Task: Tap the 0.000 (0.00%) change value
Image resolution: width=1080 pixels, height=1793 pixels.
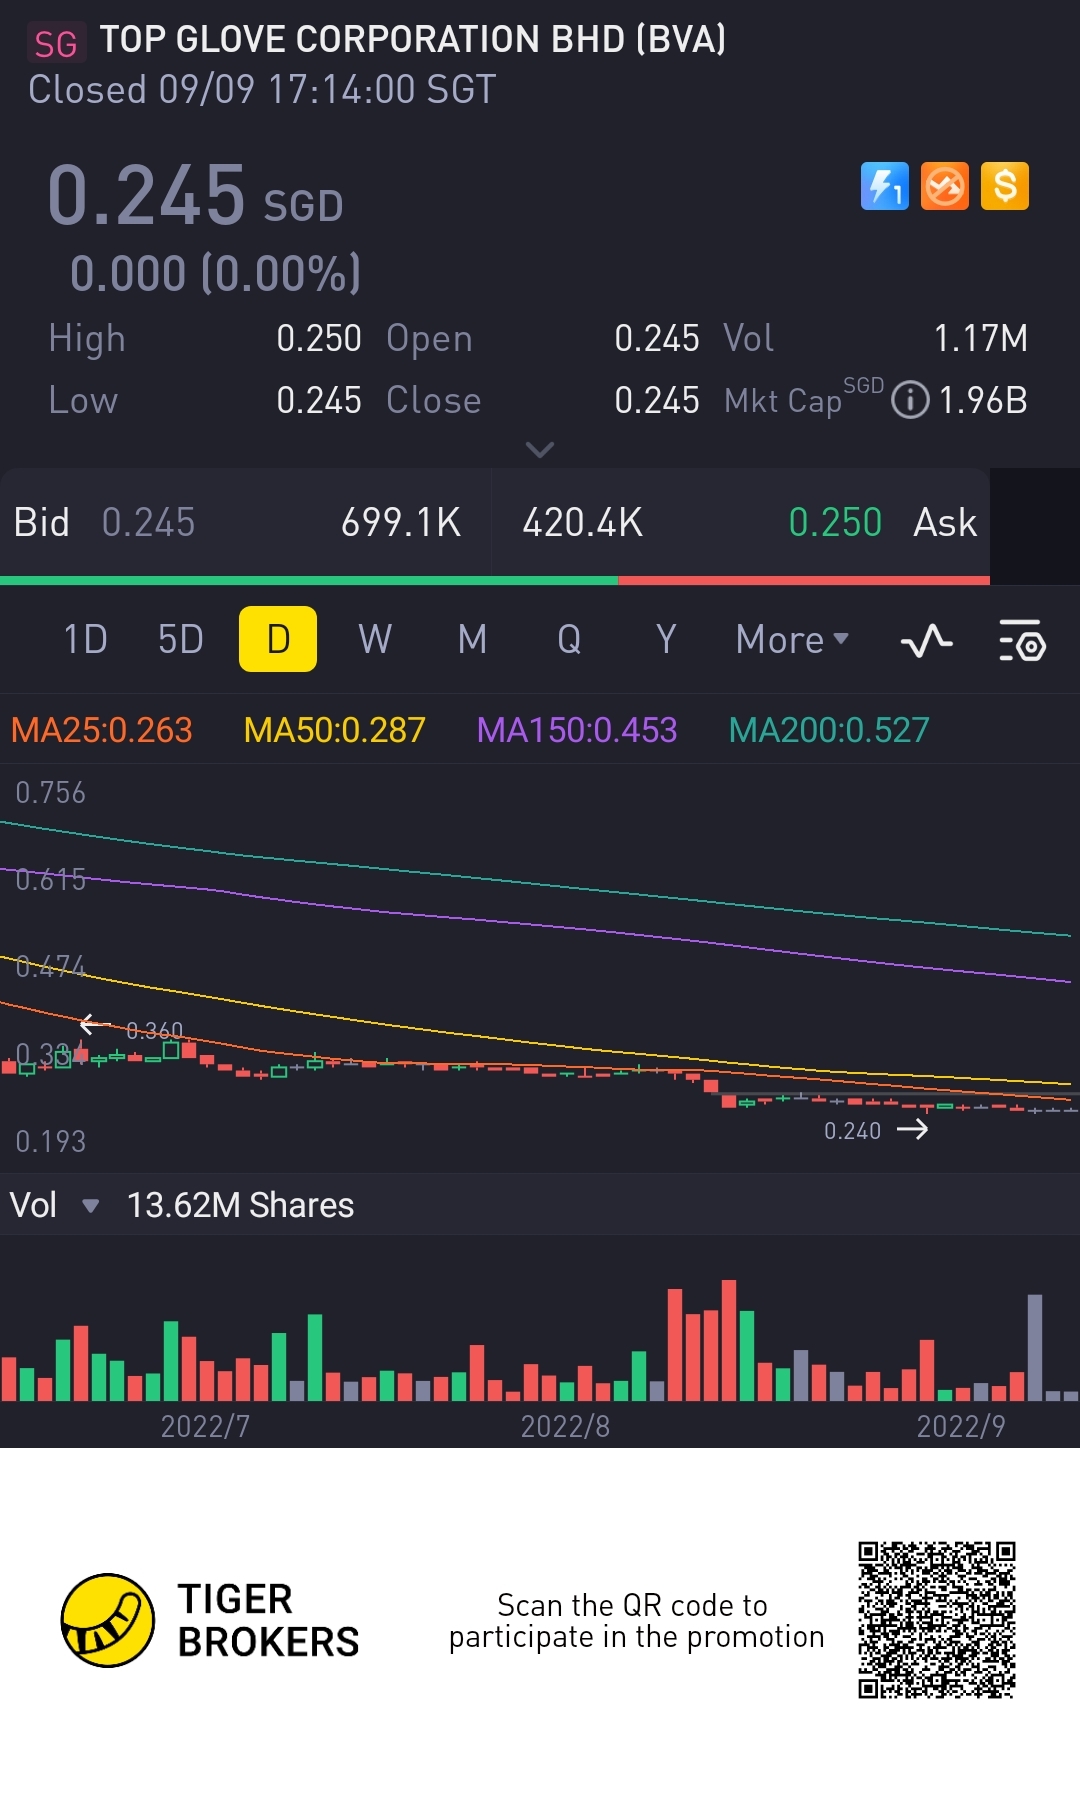Action: point(215,274)
